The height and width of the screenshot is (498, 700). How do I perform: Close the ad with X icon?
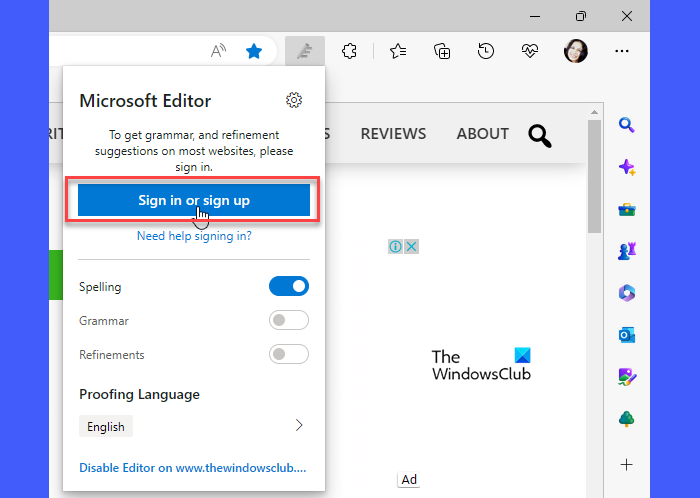point(412,246)
